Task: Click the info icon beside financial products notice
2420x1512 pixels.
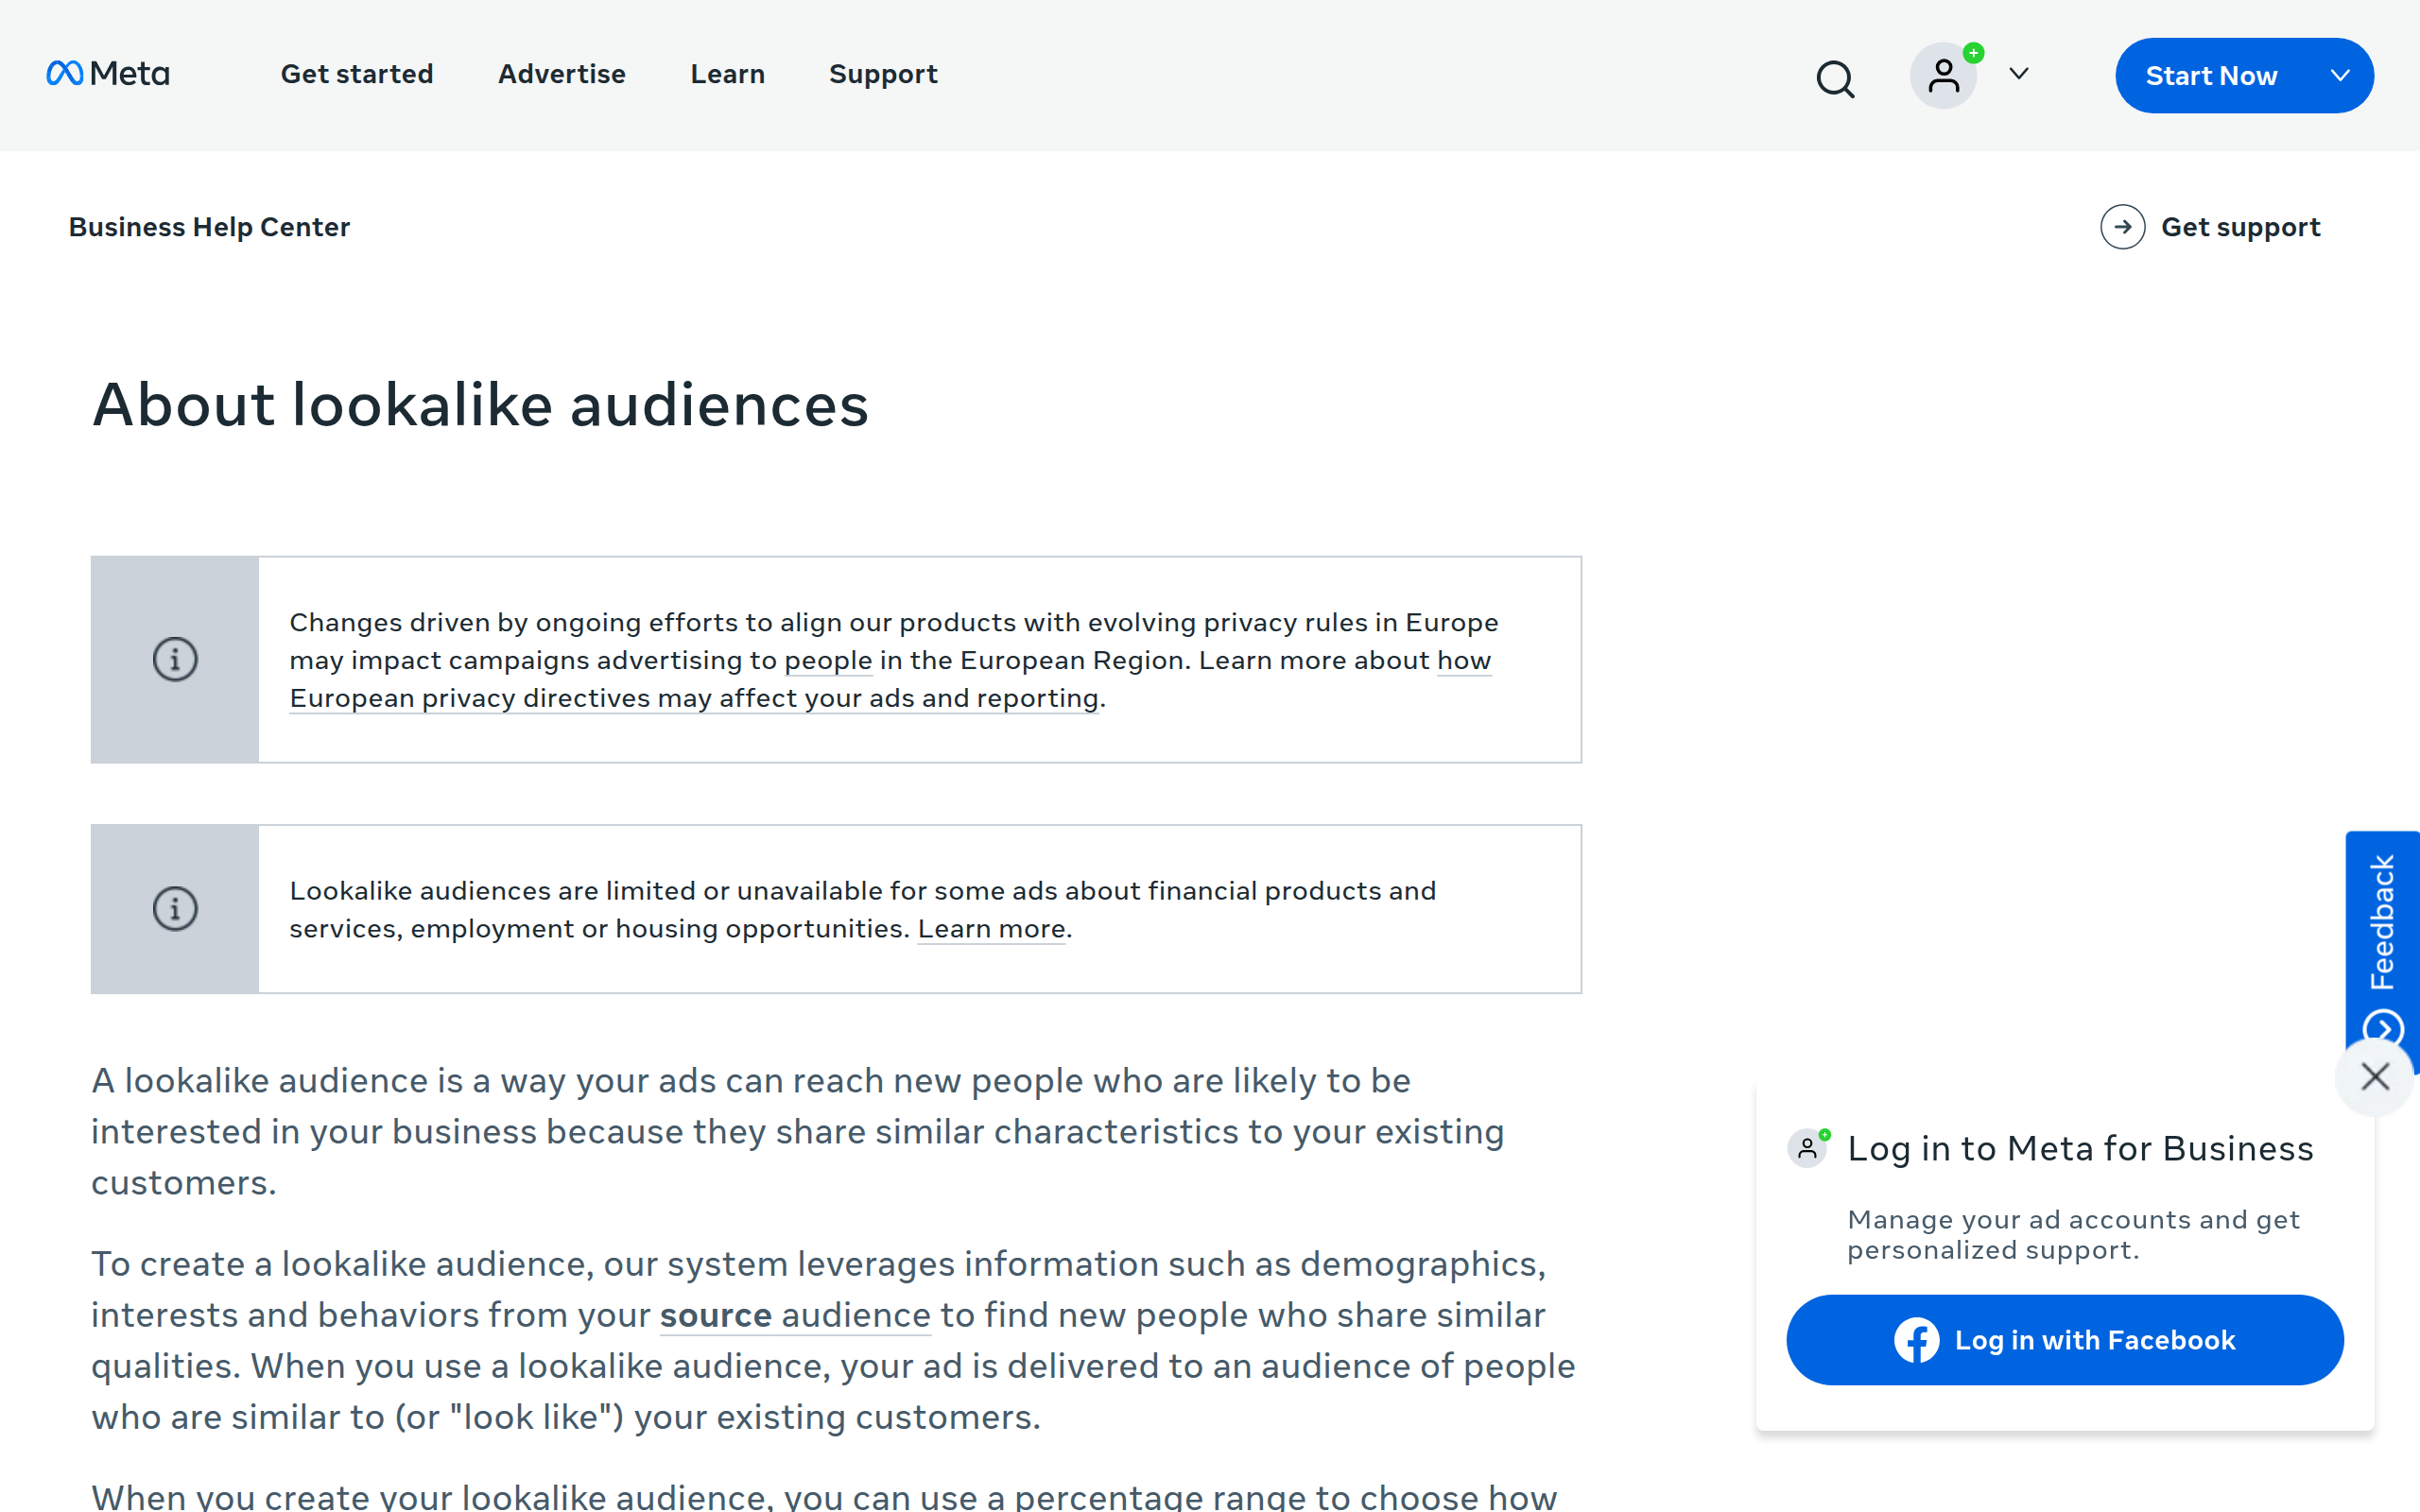Action: coord(175,908)
